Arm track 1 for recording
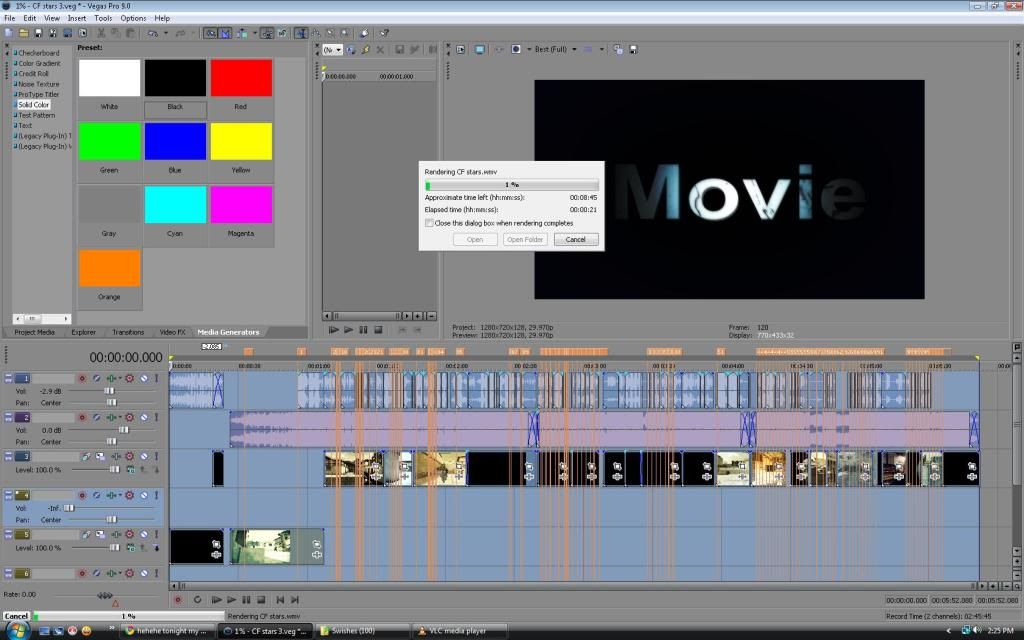The width and height of the screenshot is (1024, 640). click(83, 378)
